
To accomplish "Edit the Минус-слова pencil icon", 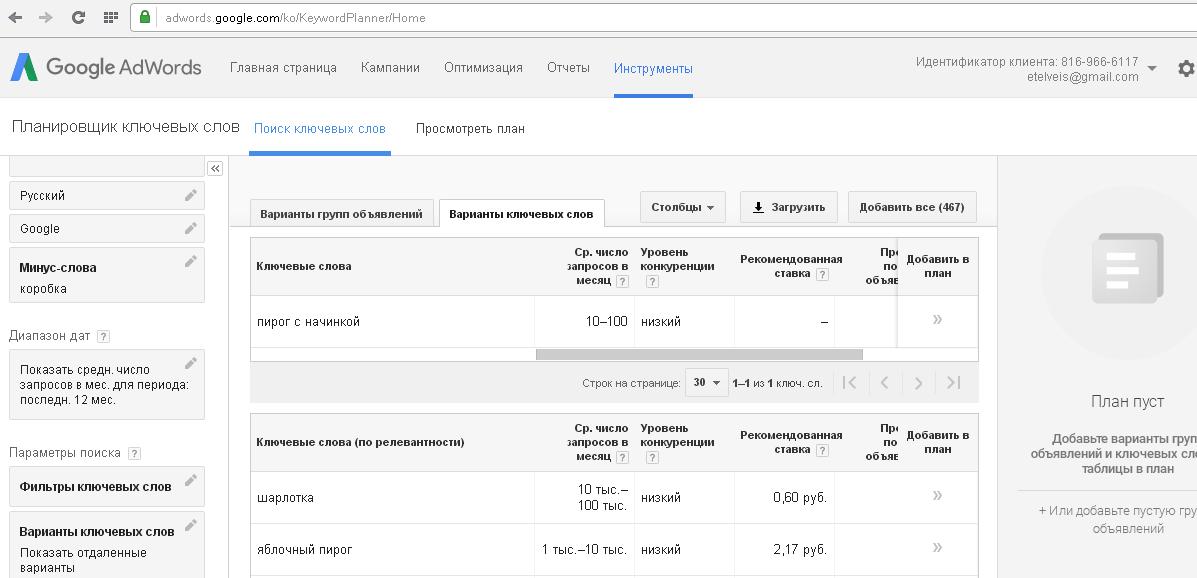I will 191,262.
